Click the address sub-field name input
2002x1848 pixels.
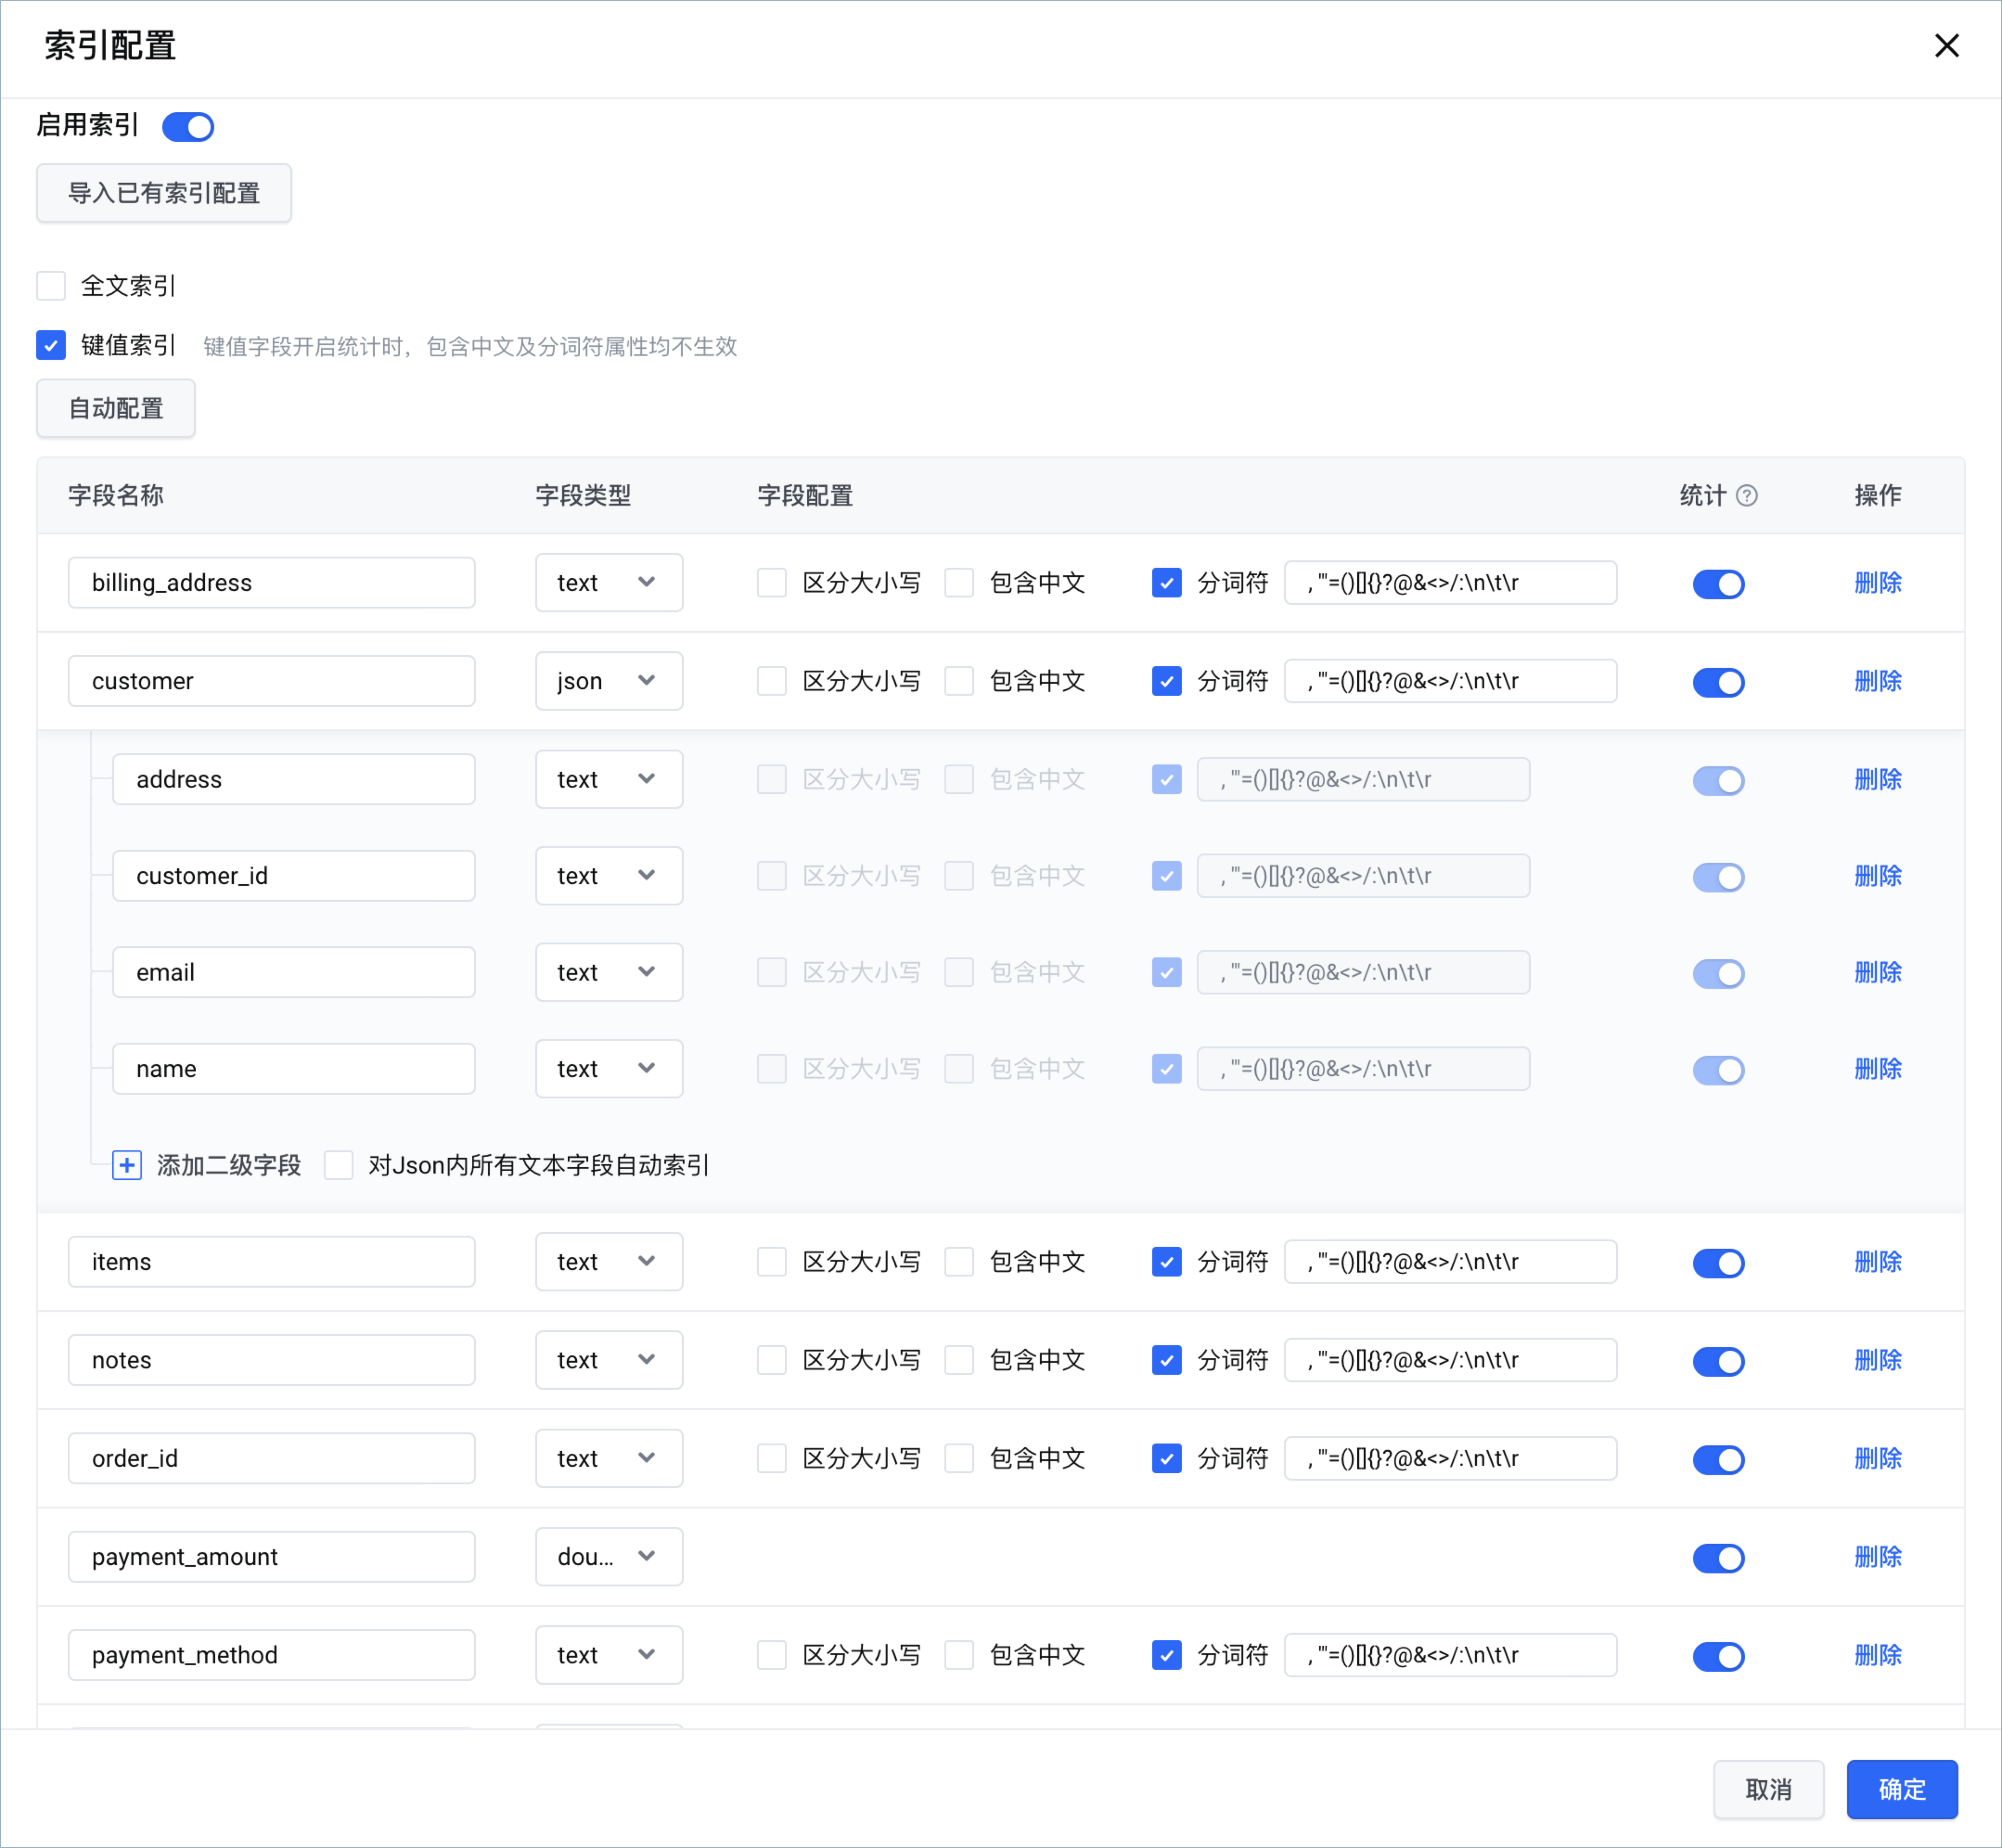tap(294, 779)
